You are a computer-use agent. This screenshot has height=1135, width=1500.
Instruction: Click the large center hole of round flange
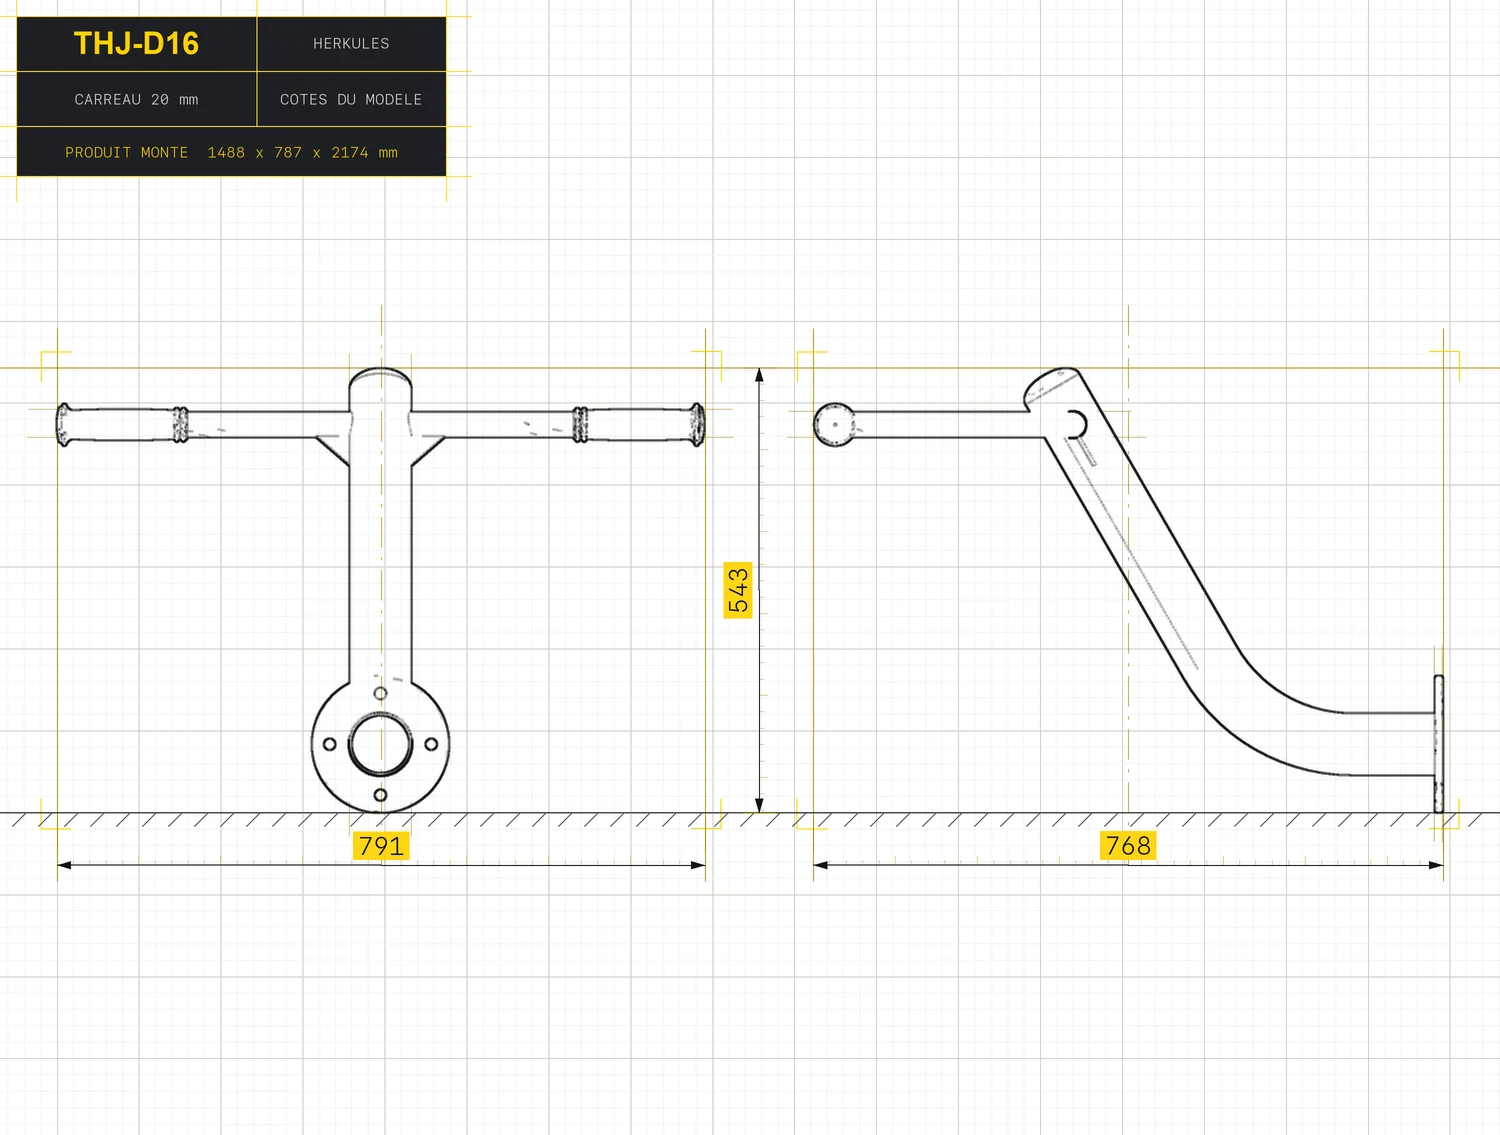(x=380, y=744)
